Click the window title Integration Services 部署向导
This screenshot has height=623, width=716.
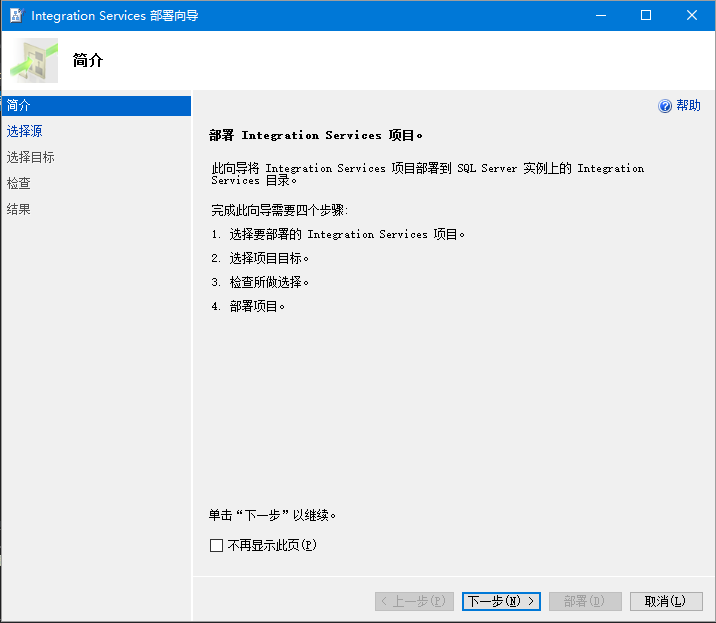(115, 16)
